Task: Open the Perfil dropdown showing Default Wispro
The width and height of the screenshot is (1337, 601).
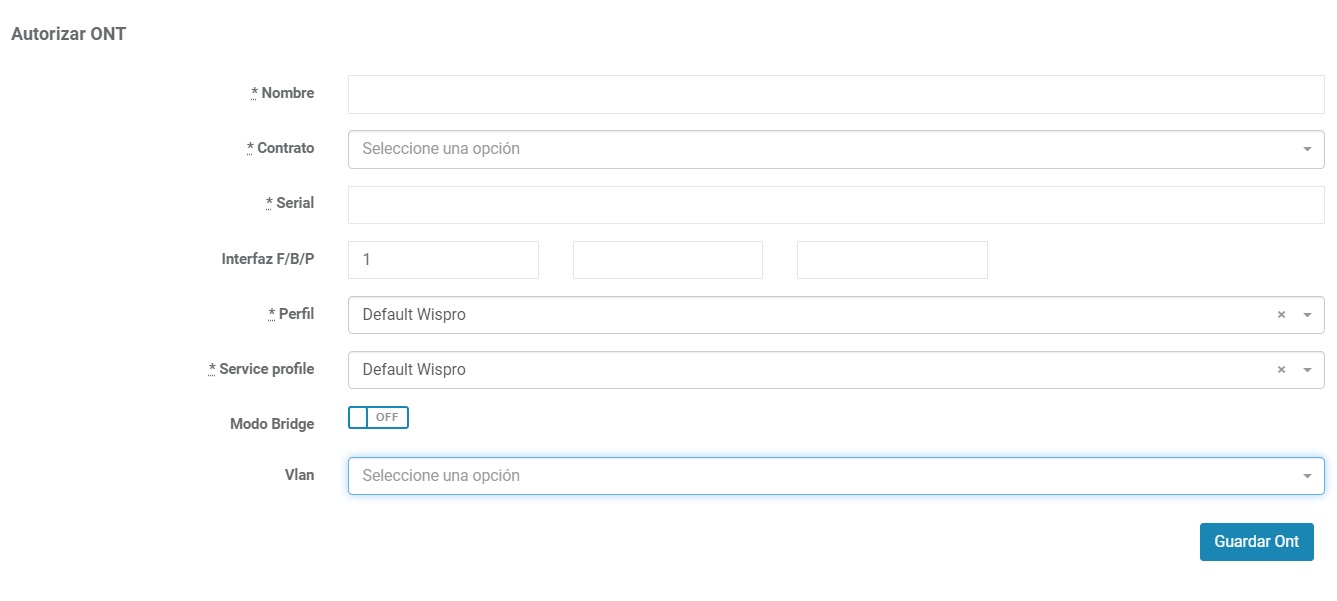Action: coord(836,315)
